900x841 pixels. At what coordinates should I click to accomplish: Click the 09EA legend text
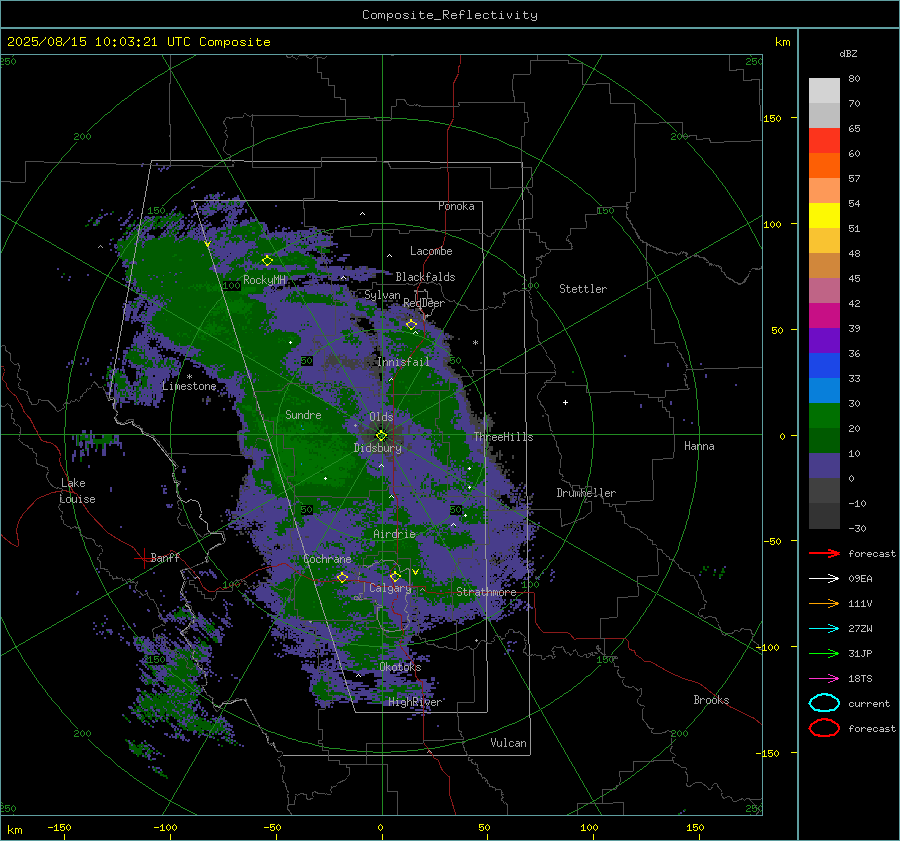pos(860,578)
